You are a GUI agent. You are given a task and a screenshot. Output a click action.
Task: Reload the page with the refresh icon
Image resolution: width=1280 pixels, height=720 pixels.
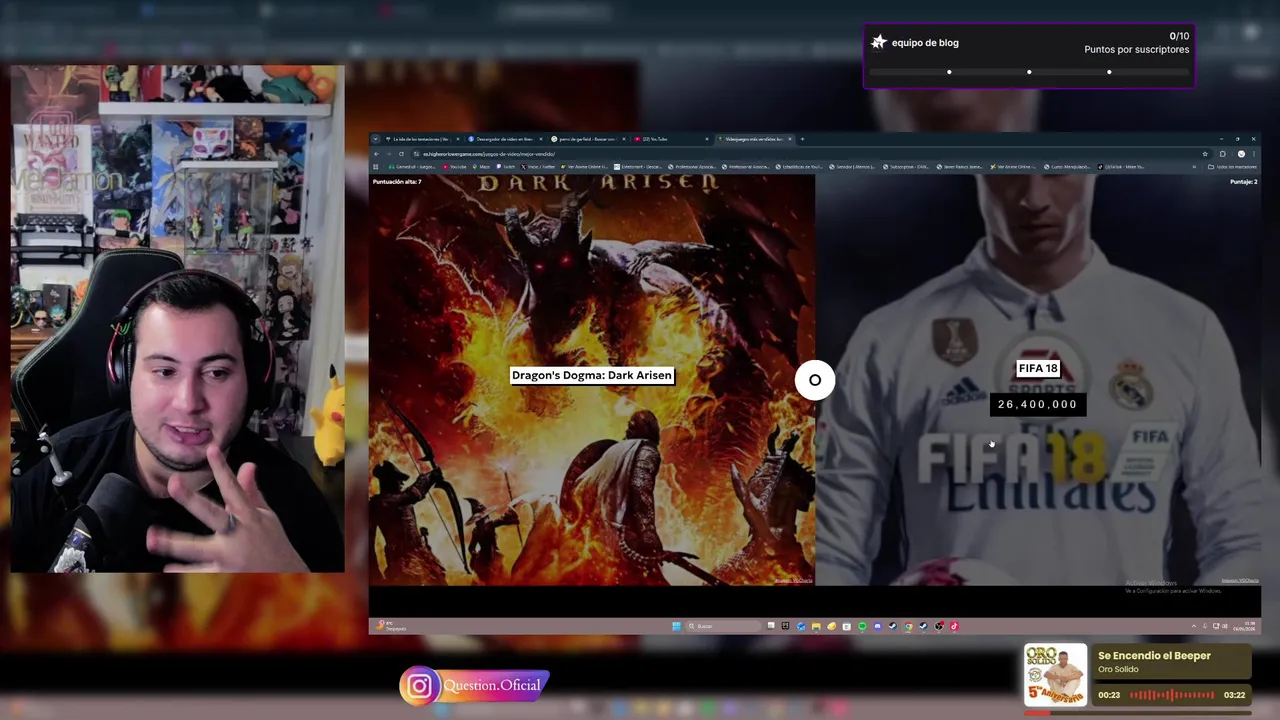tap(402, 154)
